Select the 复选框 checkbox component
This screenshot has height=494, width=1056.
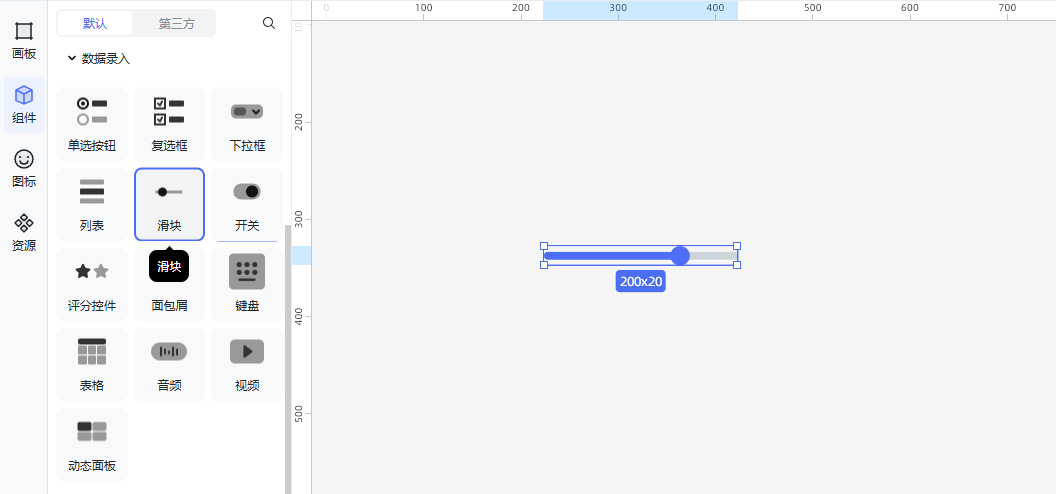point(169,124)
